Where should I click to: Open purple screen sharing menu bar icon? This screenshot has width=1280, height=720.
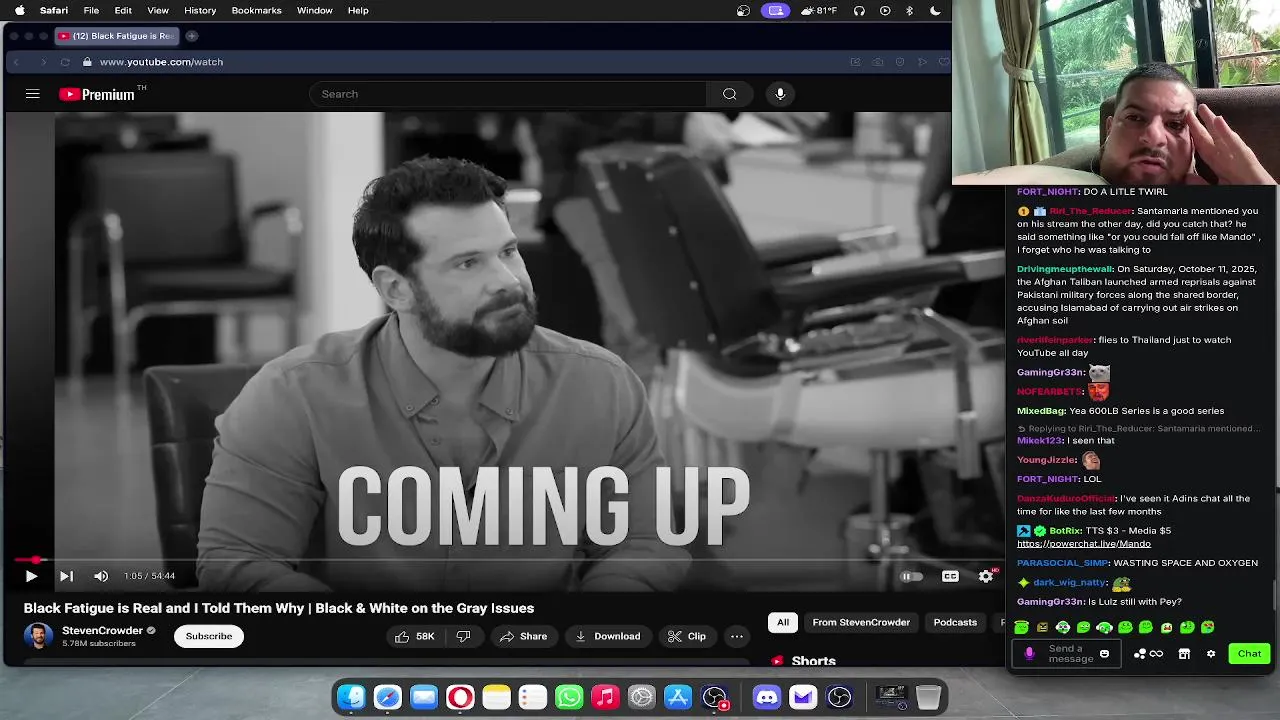click(775, 10)
